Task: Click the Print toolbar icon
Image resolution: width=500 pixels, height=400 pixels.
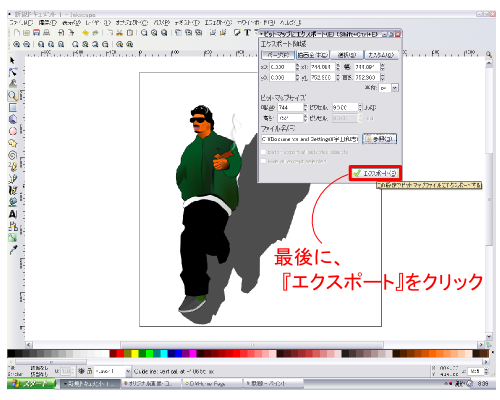Action: click(47, 32)
